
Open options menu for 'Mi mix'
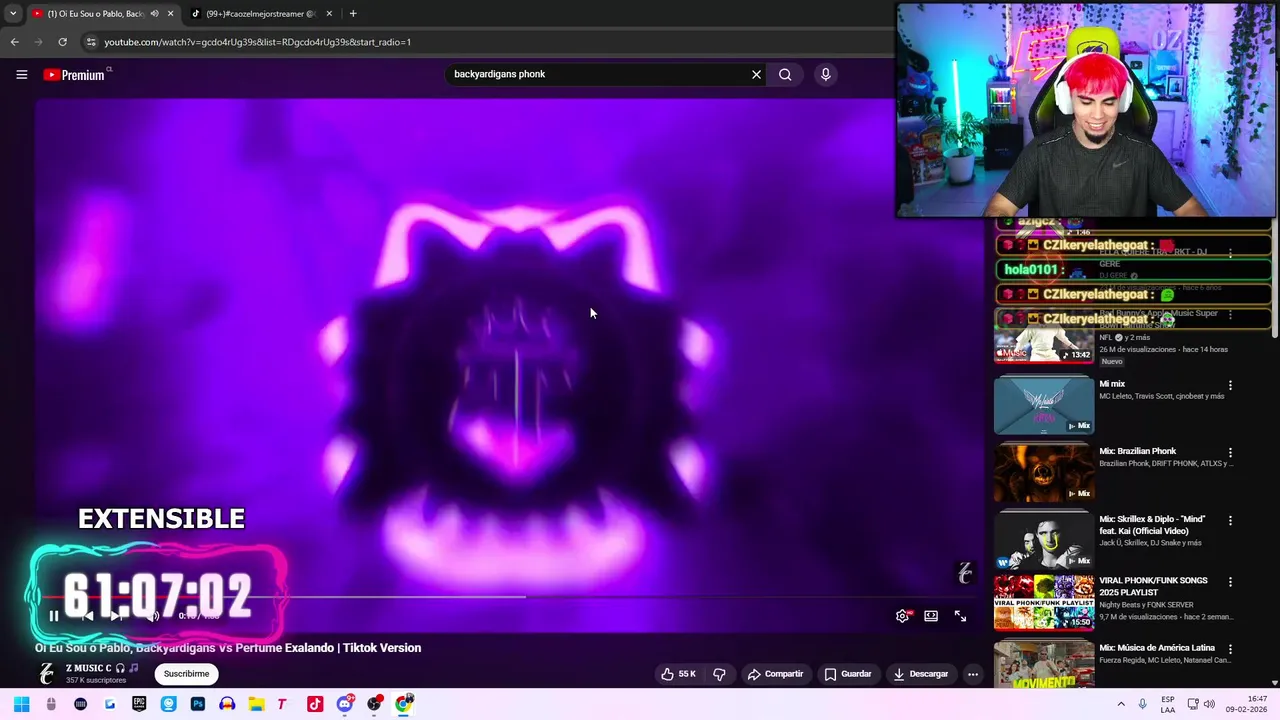tap(1230, 385)
